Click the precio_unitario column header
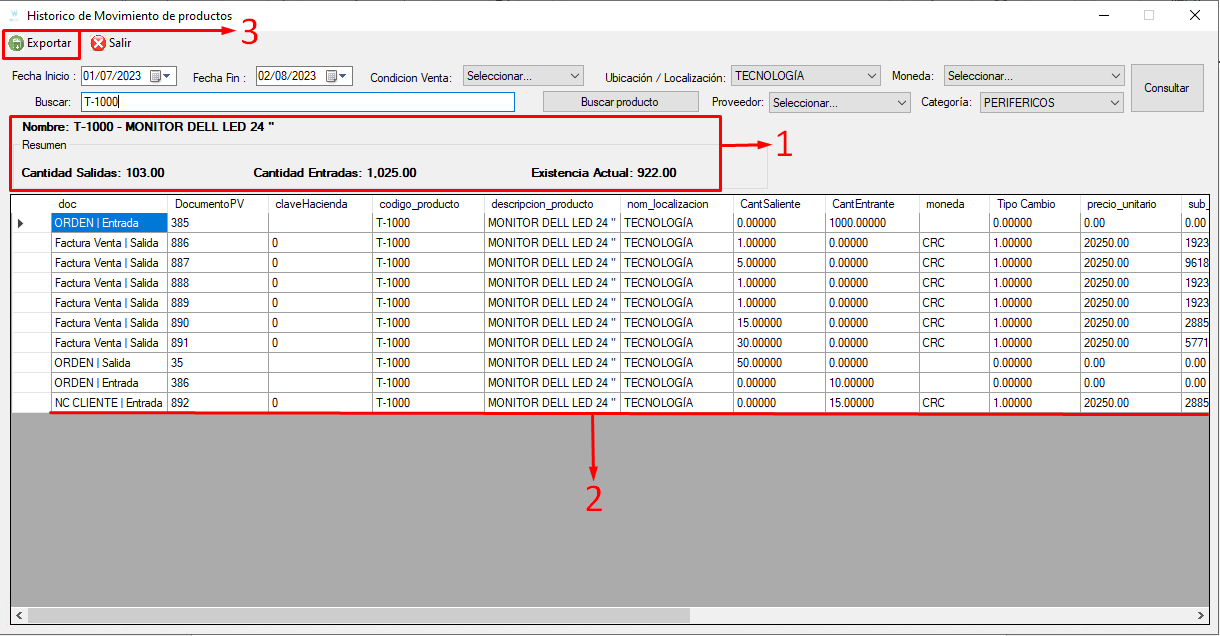1220x636 pixels. tap(1130, 204)
